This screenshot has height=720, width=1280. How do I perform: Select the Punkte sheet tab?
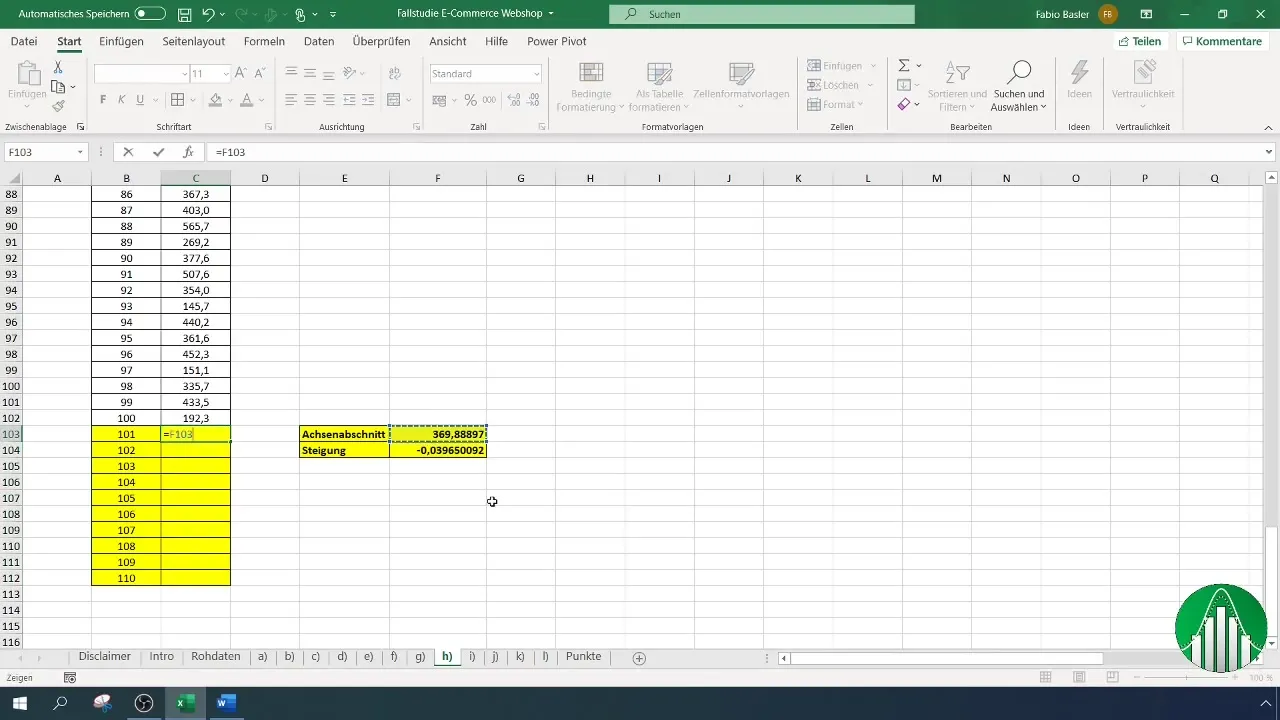(x=584, y=657)
